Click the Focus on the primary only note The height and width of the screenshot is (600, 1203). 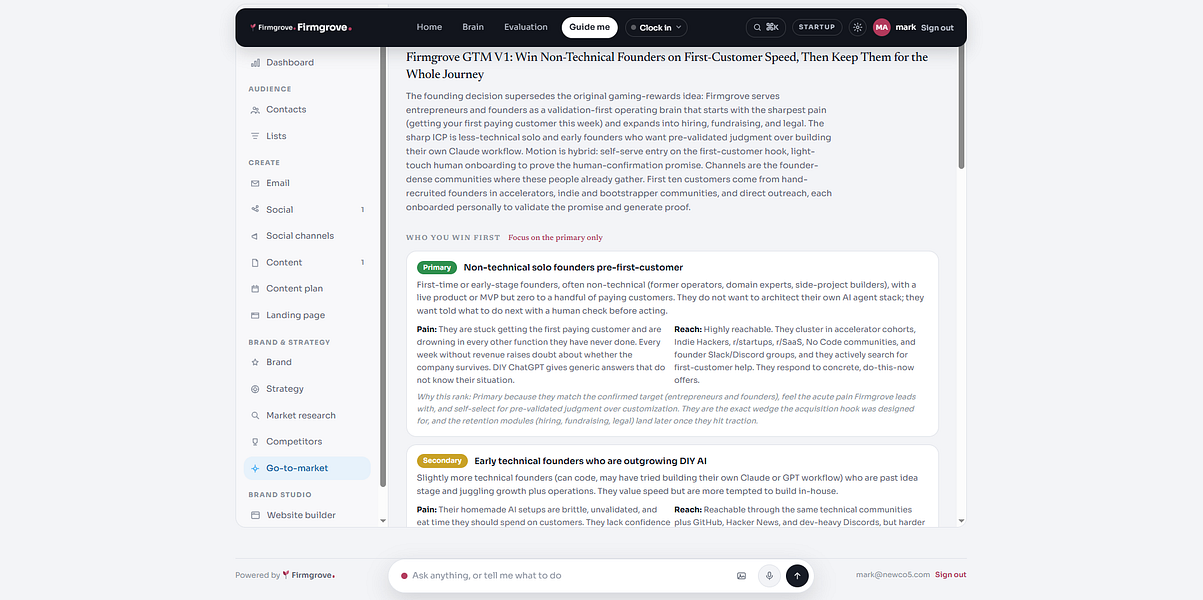pyautogui.click(x=555, y=238)
